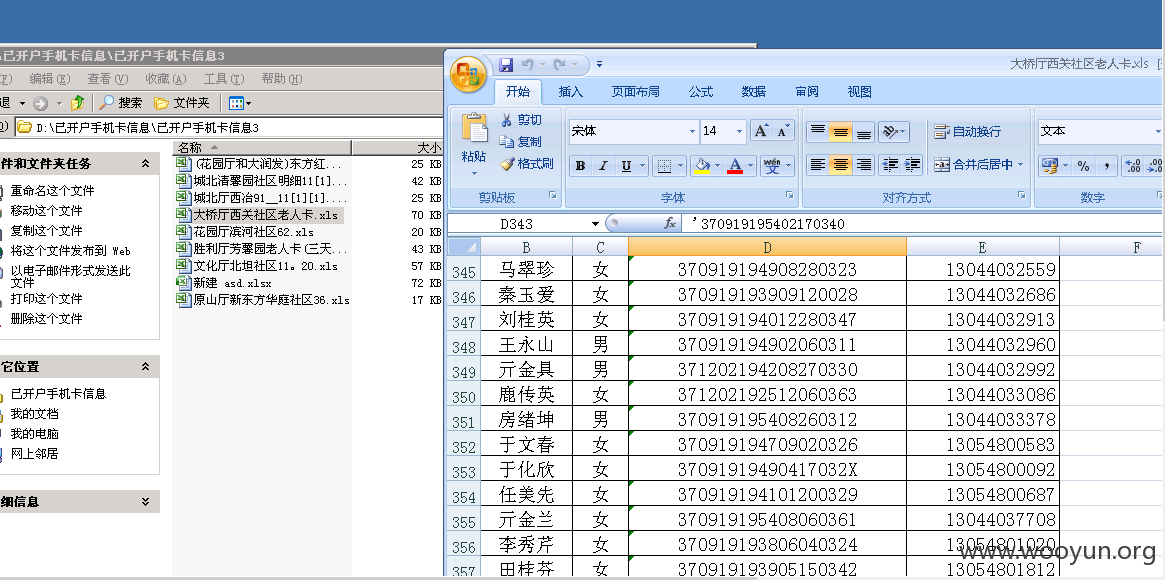Open the font group dialog launcher (字体)
The image size is (1165, 580).
[788, 195]
